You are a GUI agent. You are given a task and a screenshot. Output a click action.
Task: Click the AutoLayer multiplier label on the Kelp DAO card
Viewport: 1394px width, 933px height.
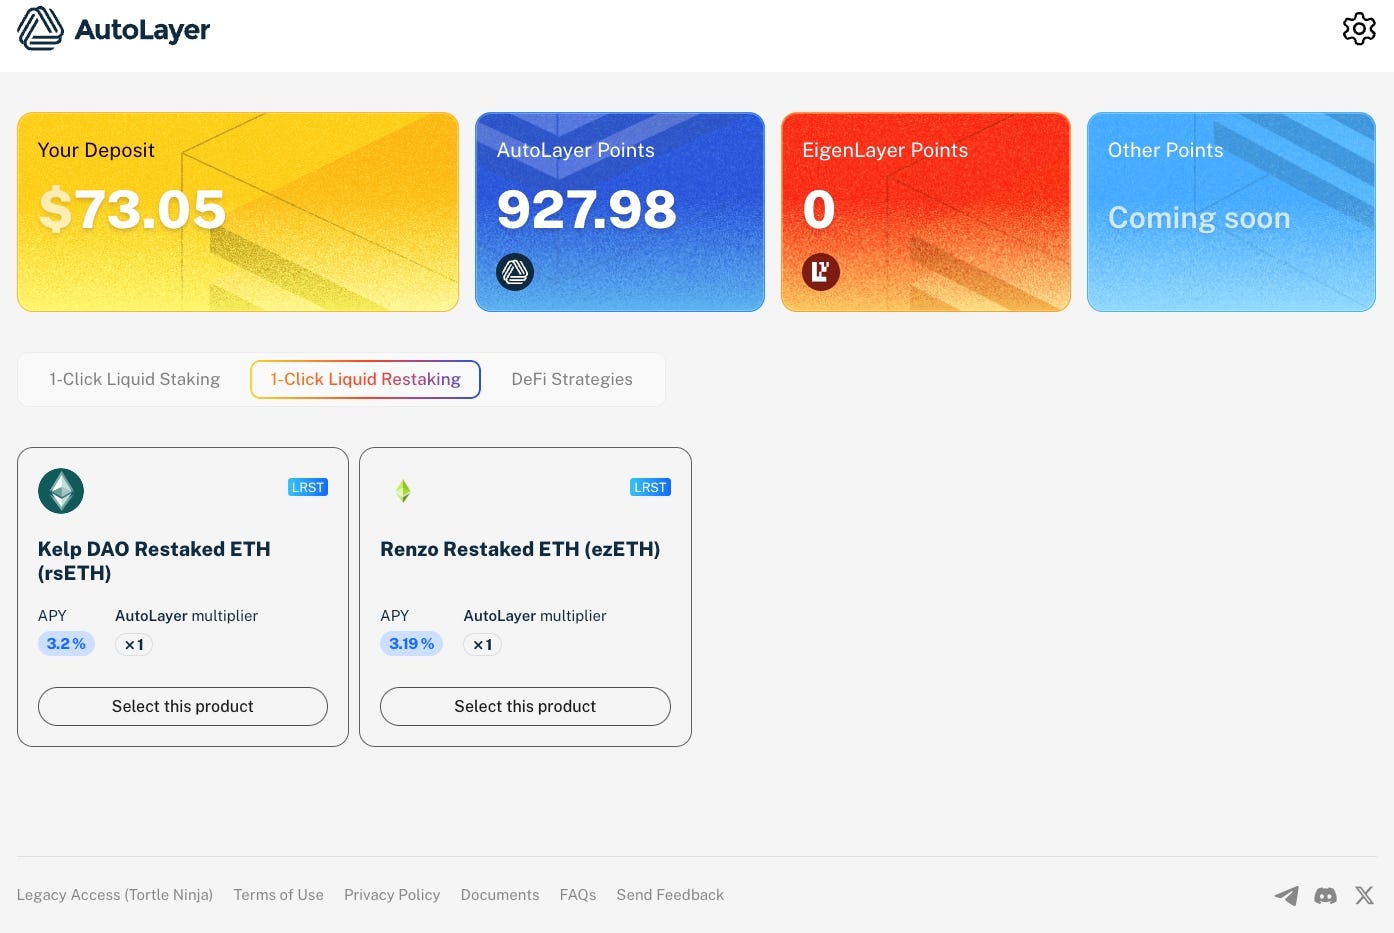click(x=186, y=616)
